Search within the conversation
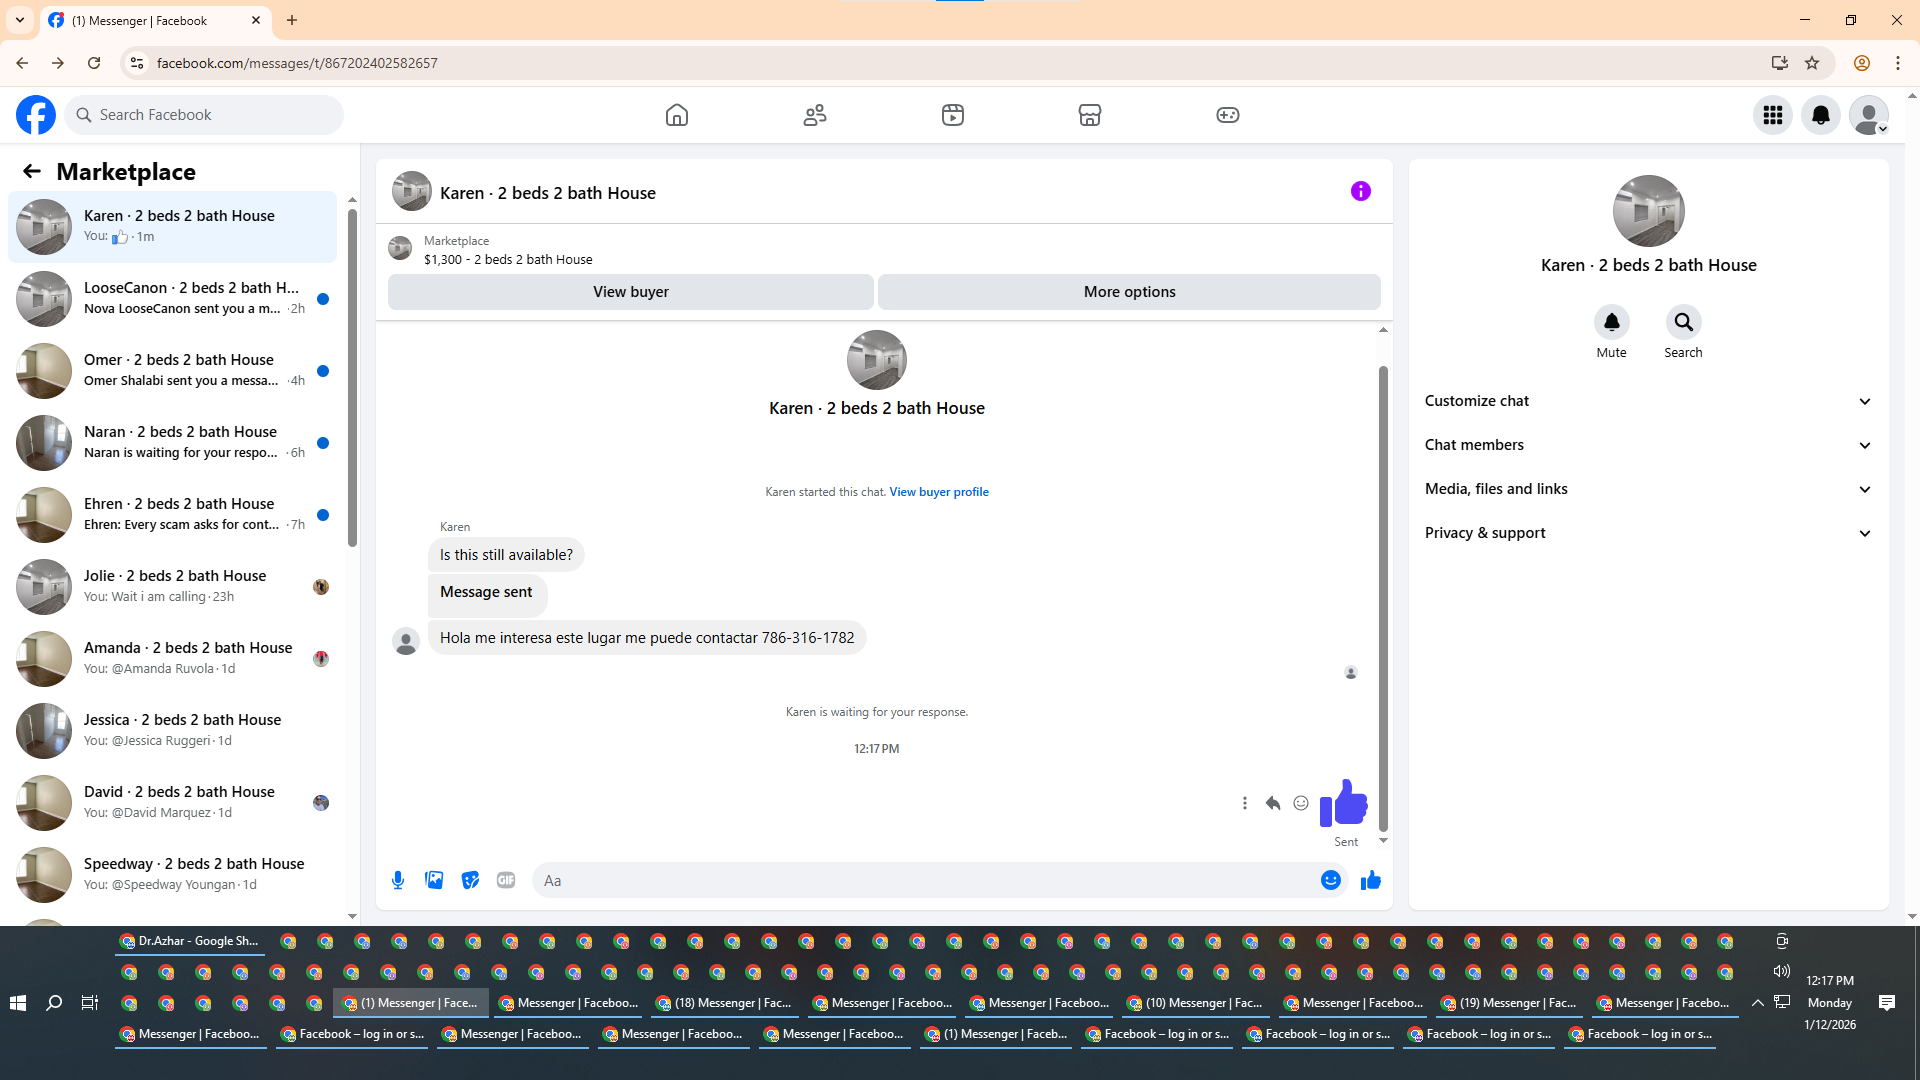 1683,323
